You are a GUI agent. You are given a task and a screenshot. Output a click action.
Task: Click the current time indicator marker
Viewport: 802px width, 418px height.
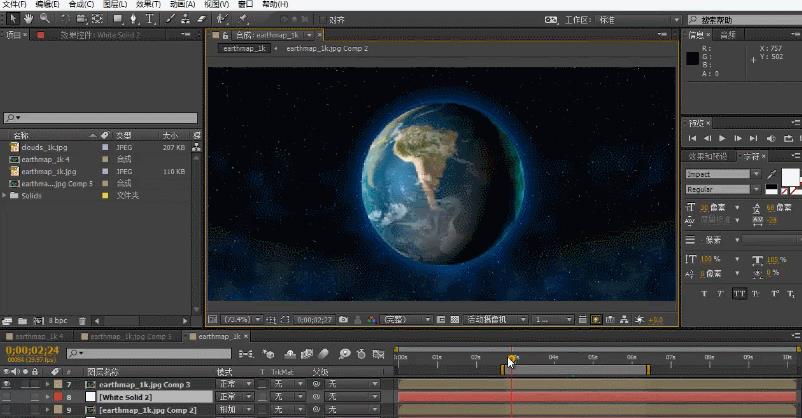coord(511,359)
